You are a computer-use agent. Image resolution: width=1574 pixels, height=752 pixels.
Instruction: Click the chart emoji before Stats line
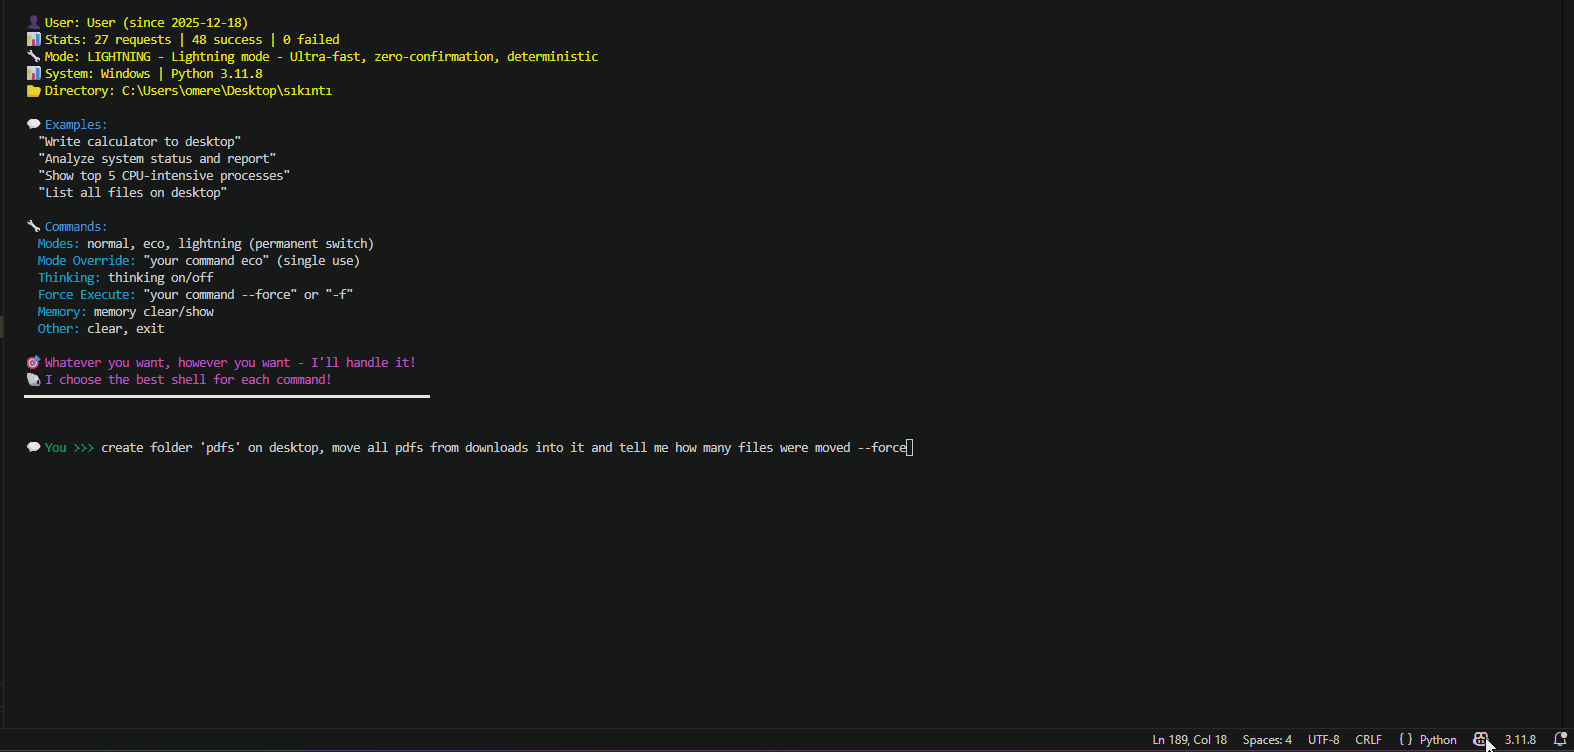(x=34, y=40)
